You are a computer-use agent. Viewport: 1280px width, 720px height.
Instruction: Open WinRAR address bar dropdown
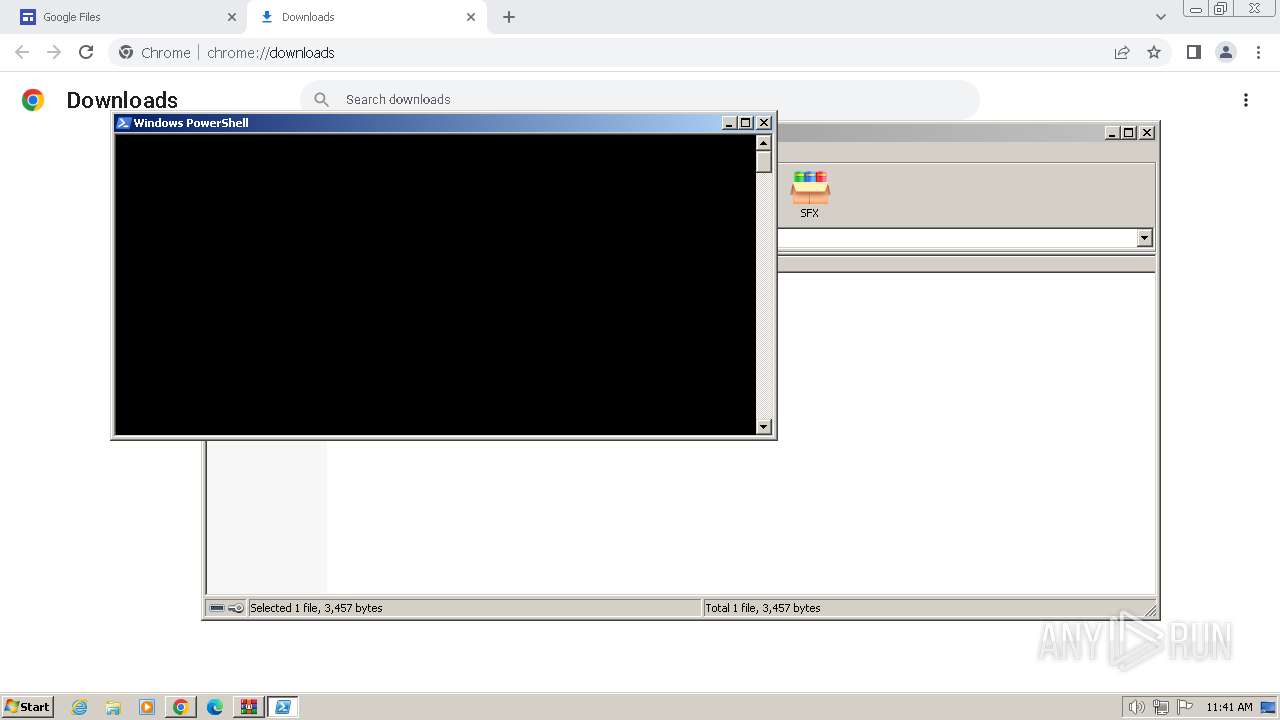(1144, 238)
